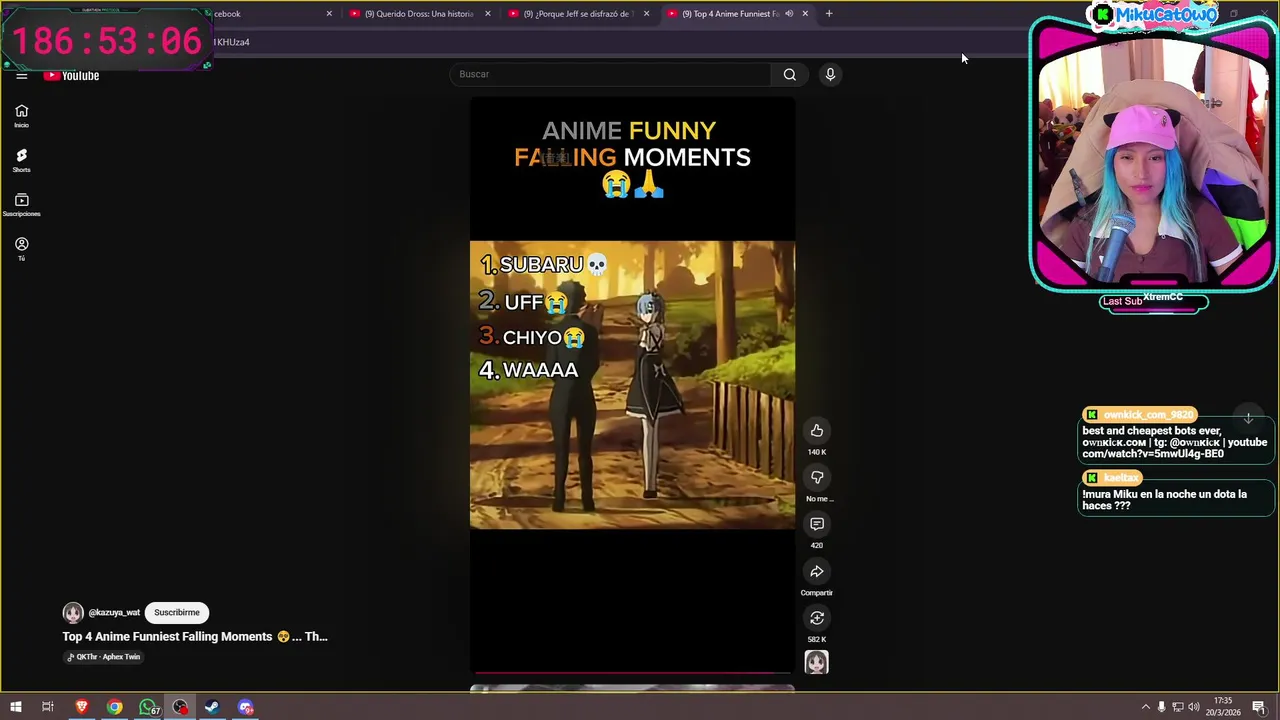
Task: Open Google Chrome from the taskbar
Action: click(115, 707)
